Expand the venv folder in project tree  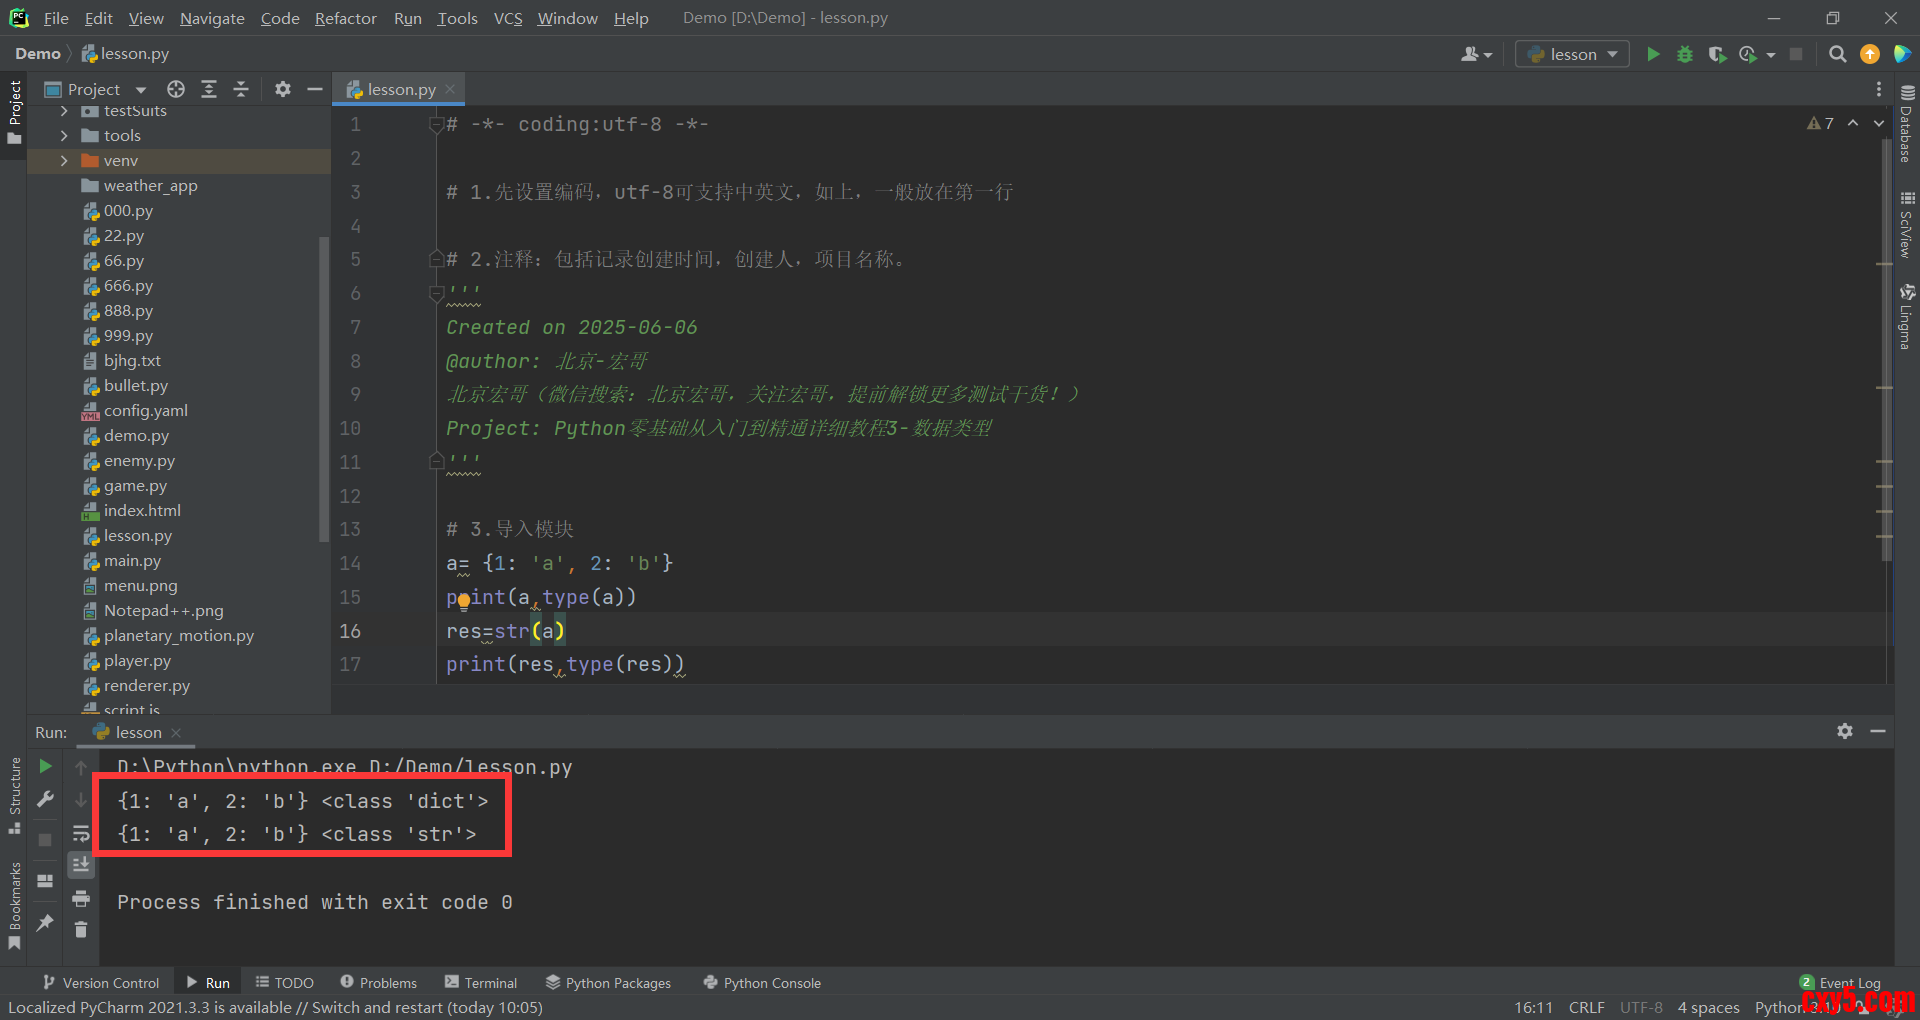coord(64,161)
